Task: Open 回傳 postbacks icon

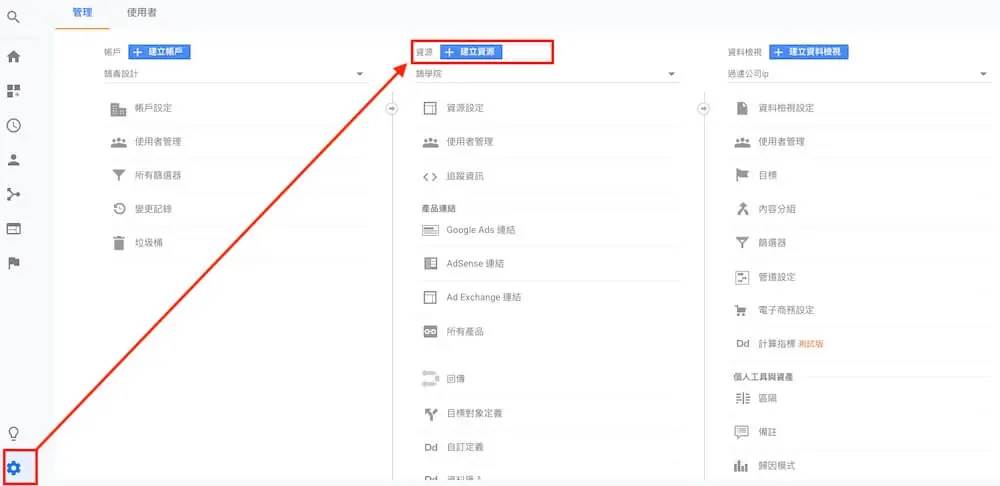Action: click(430, 379)
